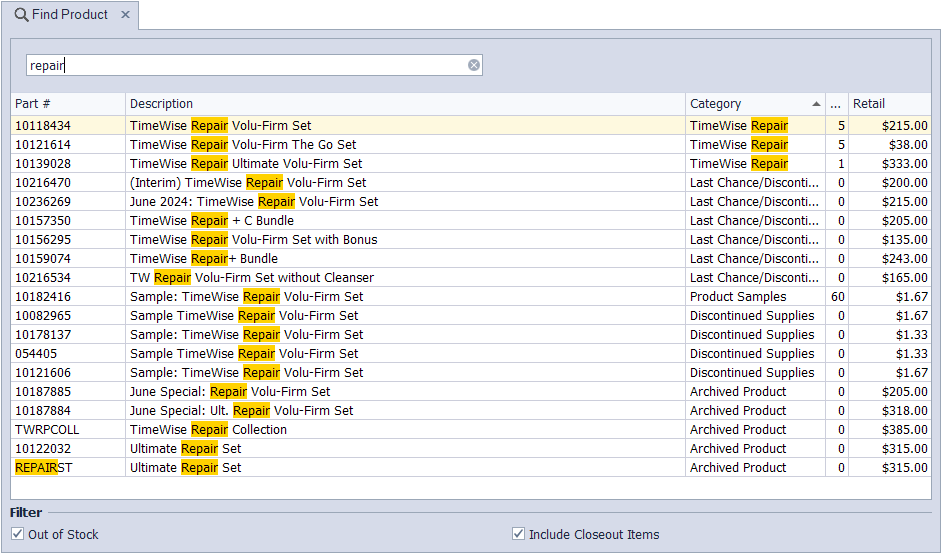Select June Special: Ult. Repair Volu-Firm Set
942x554 pixels.
tap(242, 411)
